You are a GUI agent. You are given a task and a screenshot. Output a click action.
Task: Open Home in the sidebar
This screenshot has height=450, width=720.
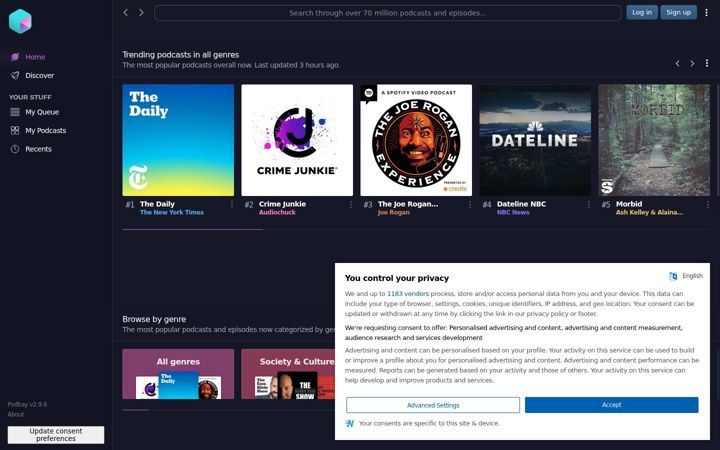[35, 57]
